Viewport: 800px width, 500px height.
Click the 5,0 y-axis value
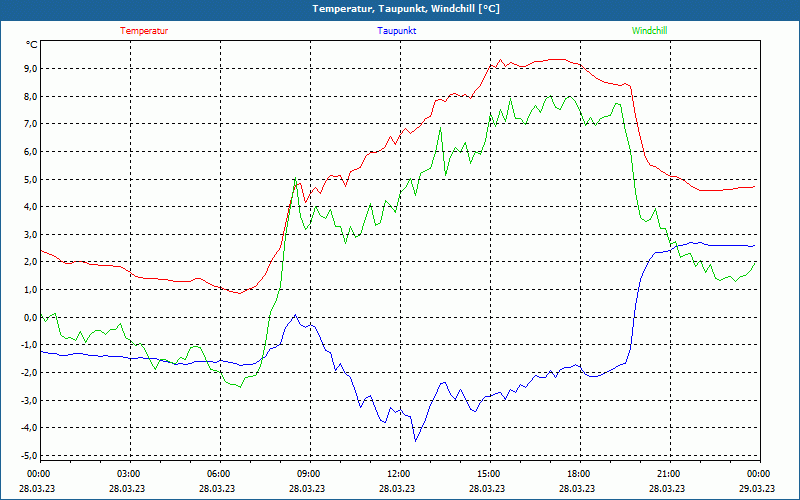(x=31, y=179)
